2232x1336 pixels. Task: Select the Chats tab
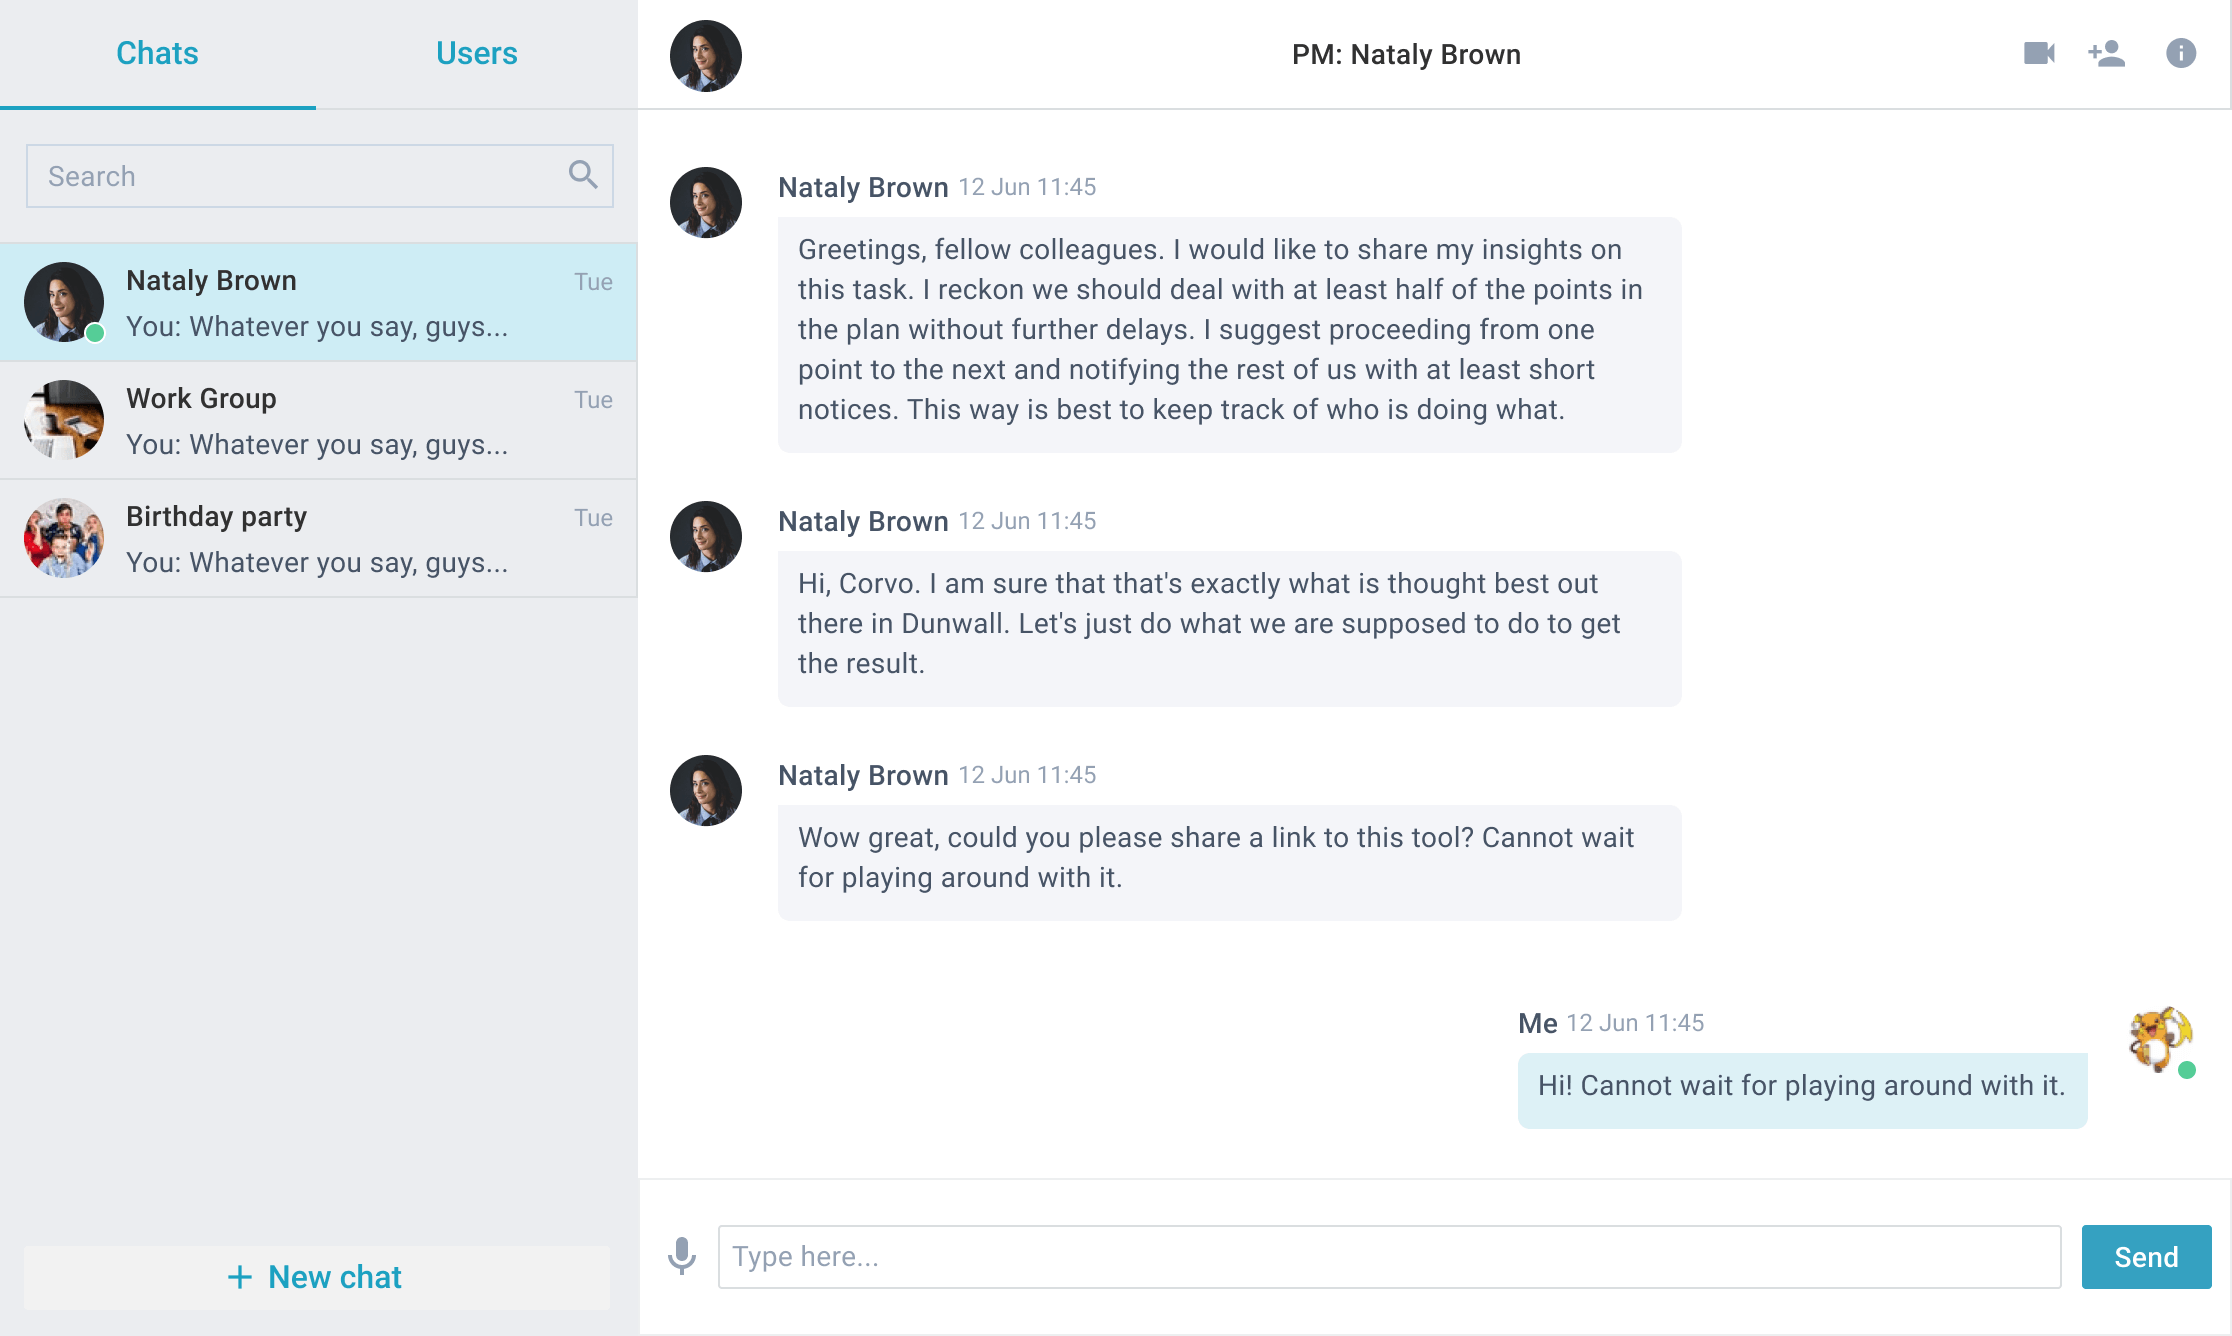pyautogui.click(x=158, y=53)
